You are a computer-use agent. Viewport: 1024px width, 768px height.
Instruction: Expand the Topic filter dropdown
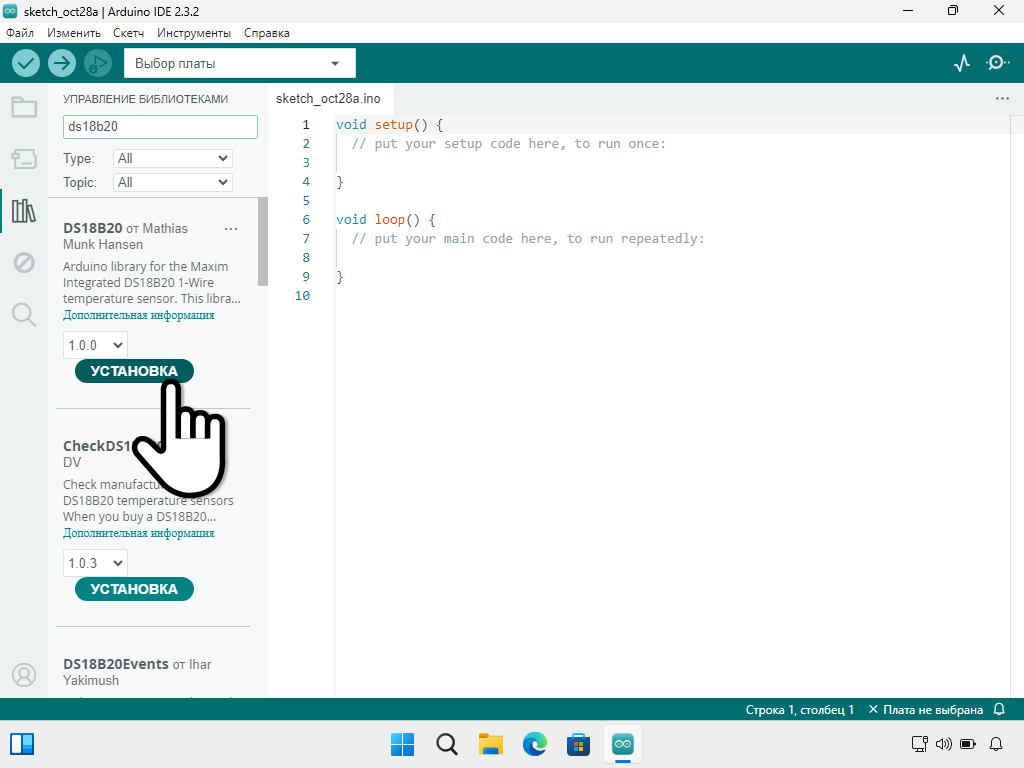[x=172, y=182]
